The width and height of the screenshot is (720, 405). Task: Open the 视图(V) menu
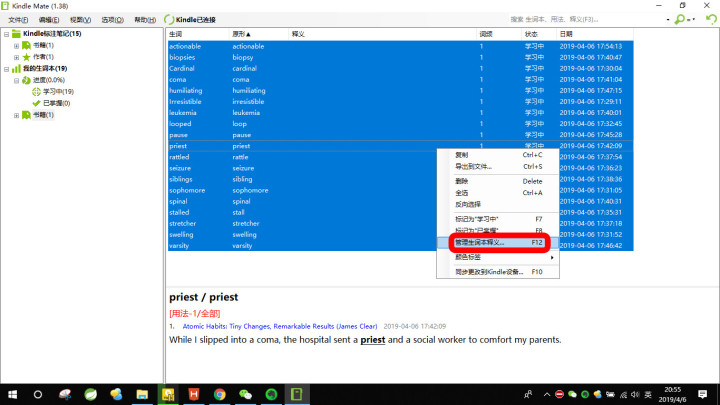click(x=80, y=20)
